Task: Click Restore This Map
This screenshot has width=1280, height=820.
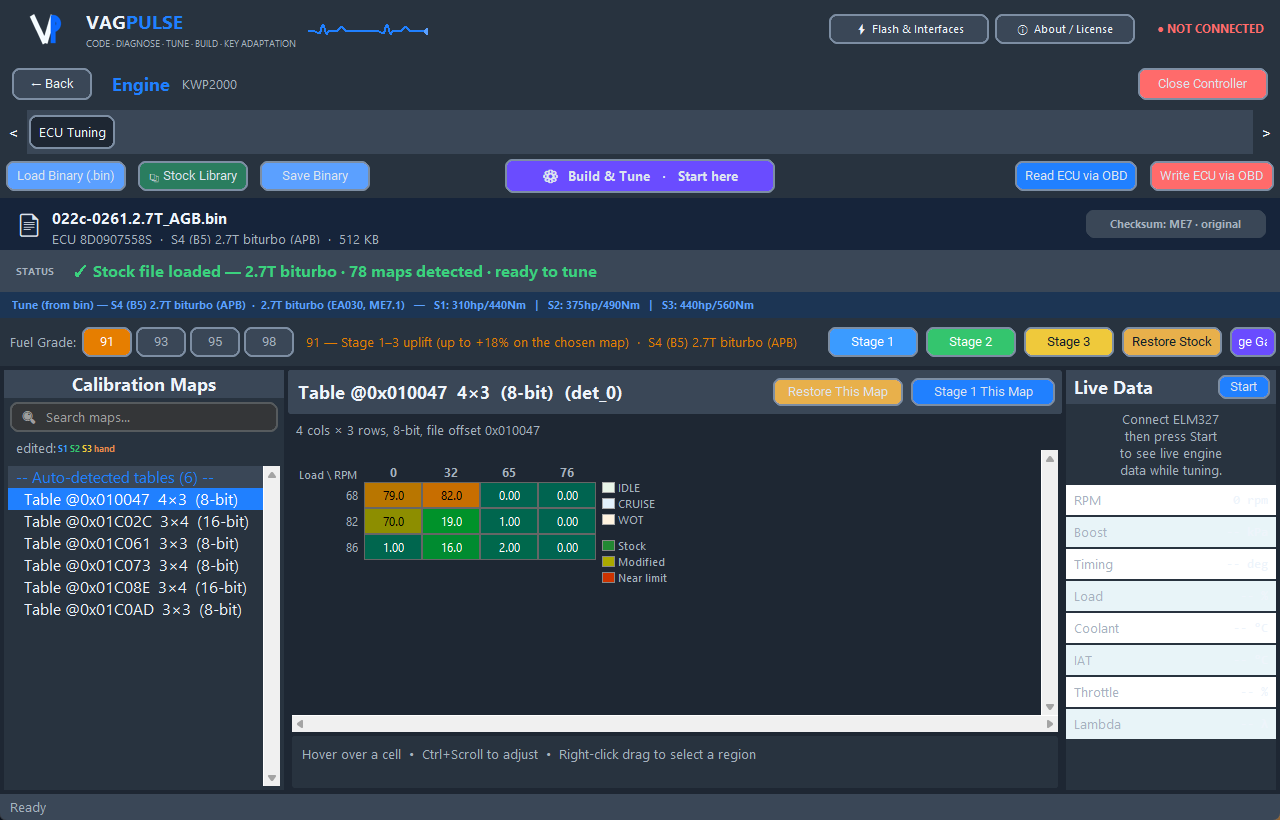Action: click(x=838, y=392)
